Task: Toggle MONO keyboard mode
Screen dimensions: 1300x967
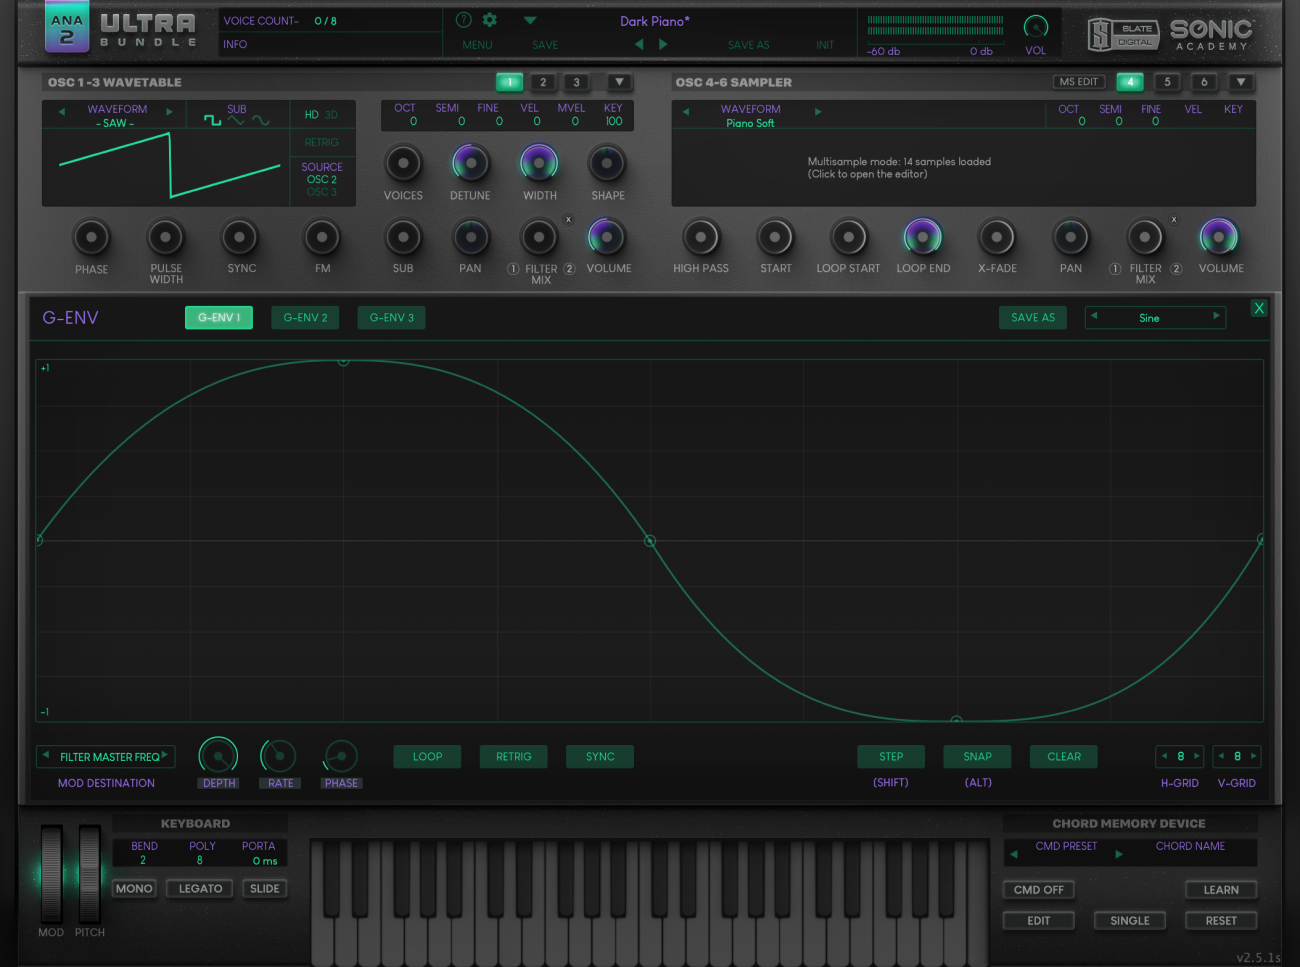Action: 134,888
